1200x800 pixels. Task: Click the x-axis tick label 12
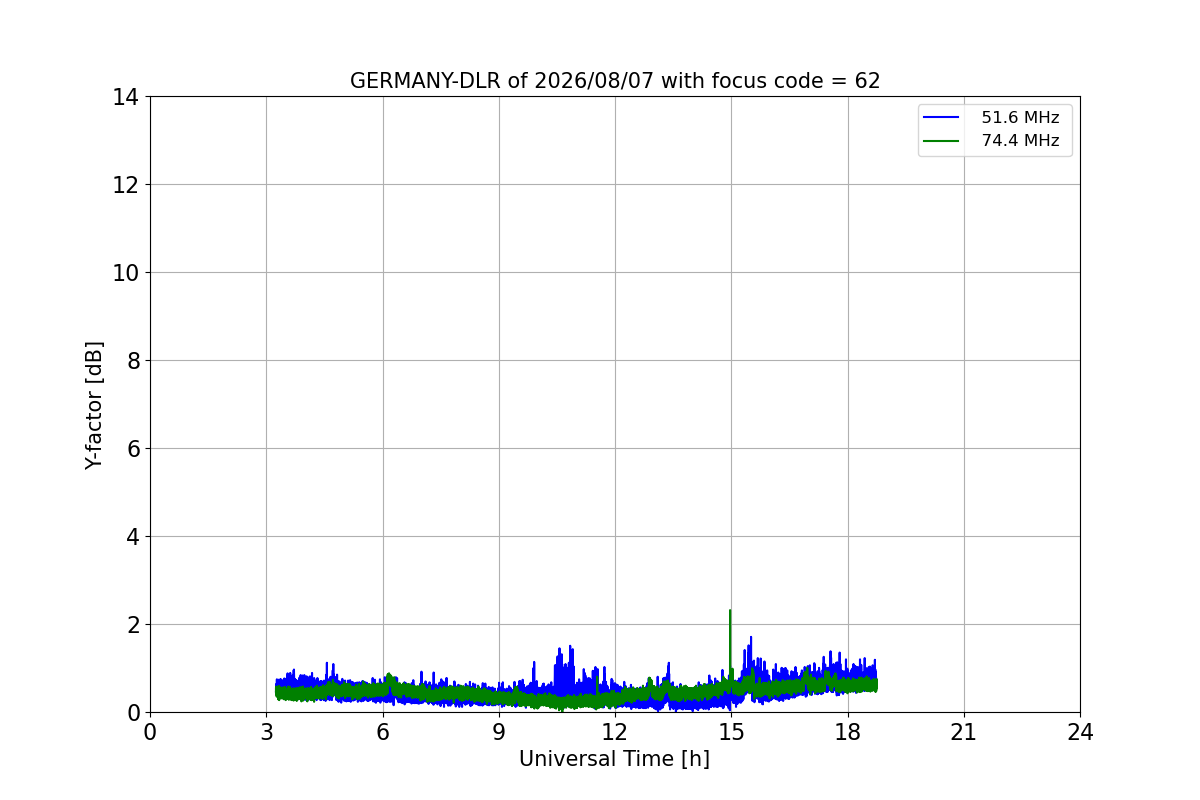pos(615,732)
